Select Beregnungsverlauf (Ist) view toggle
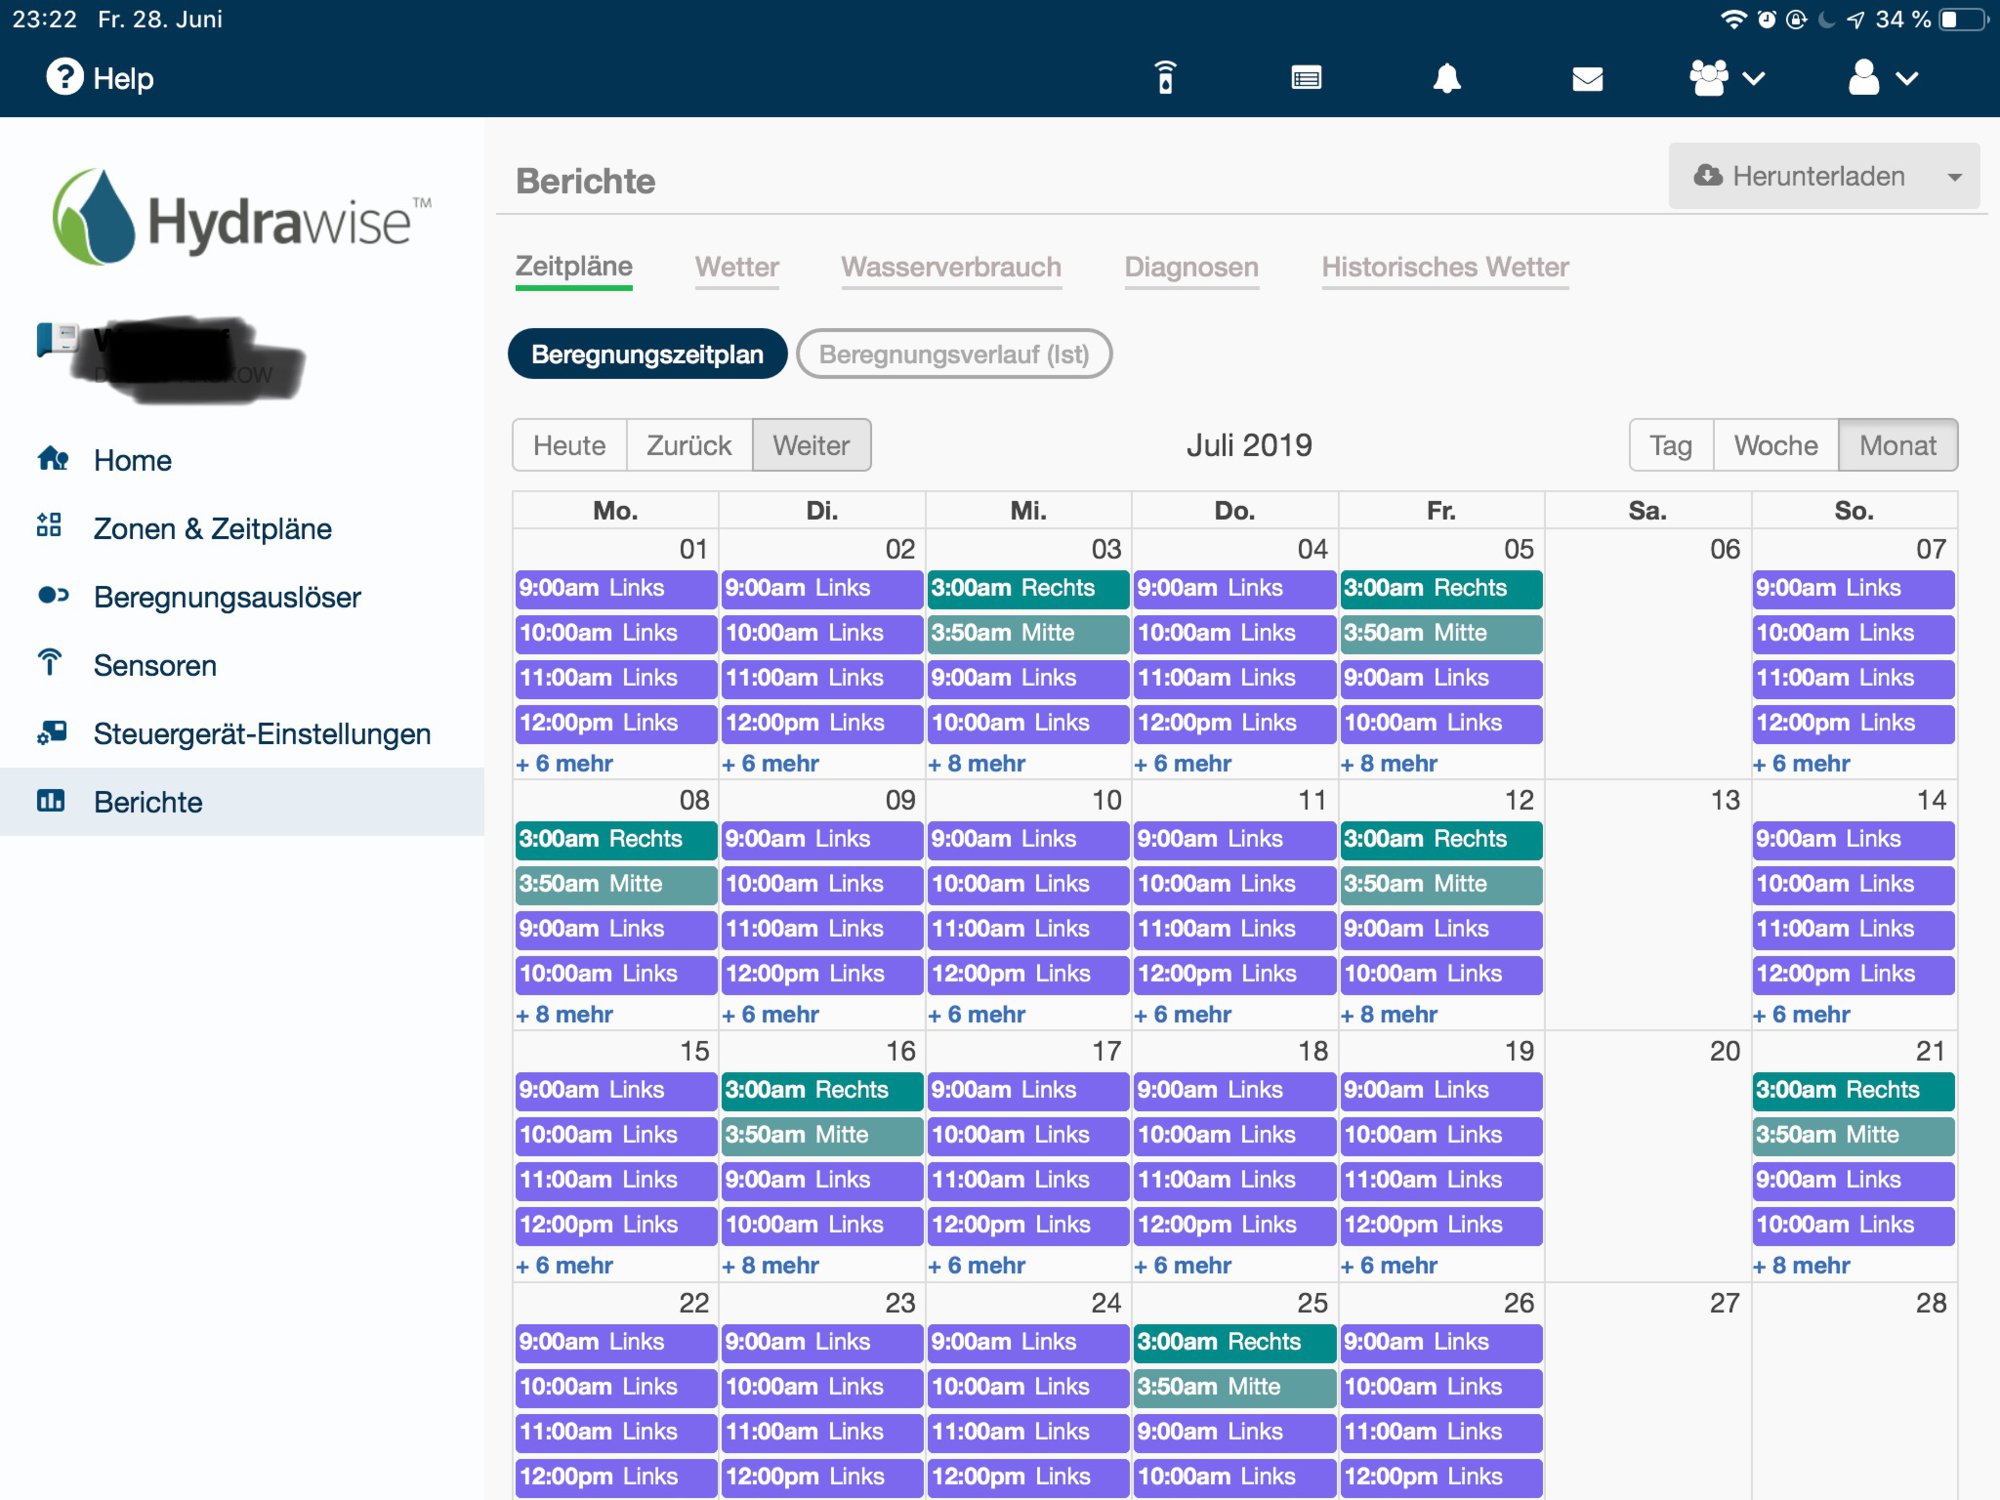The width and height of the screenshot is (2000, 1500). [954, 354]
